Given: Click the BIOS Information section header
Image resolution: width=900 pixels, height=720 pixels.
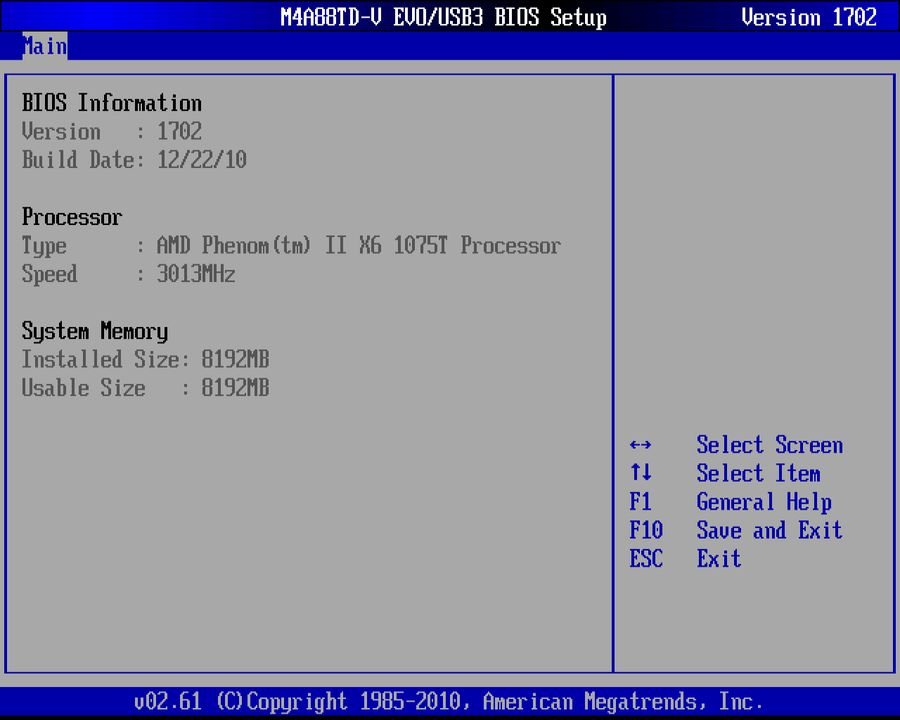Looking at the screenshot, I should 111,103.
